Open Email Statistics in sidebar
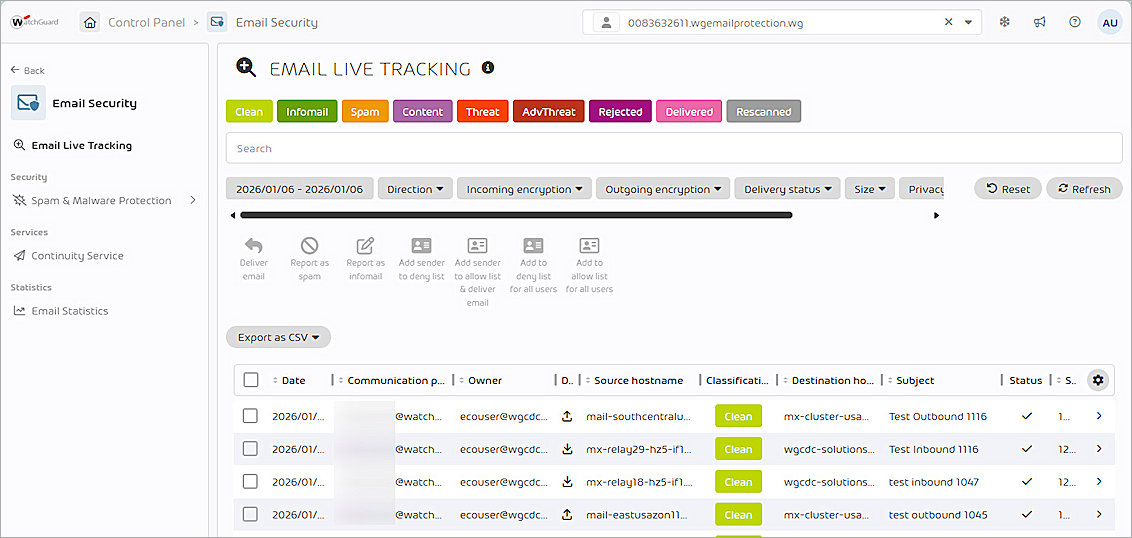The image size is (1132, 538). [x=61, y=311]
